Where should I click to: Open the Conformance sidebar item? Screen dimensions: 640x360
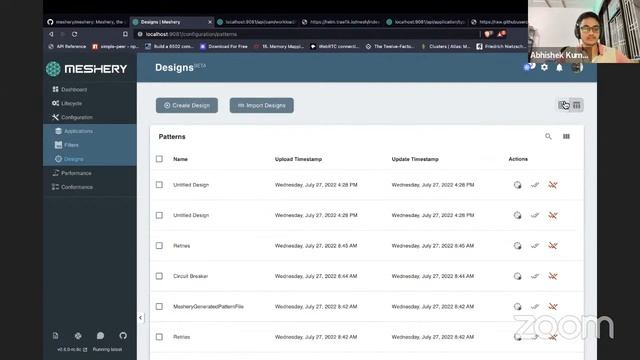(x=72, y=187)
